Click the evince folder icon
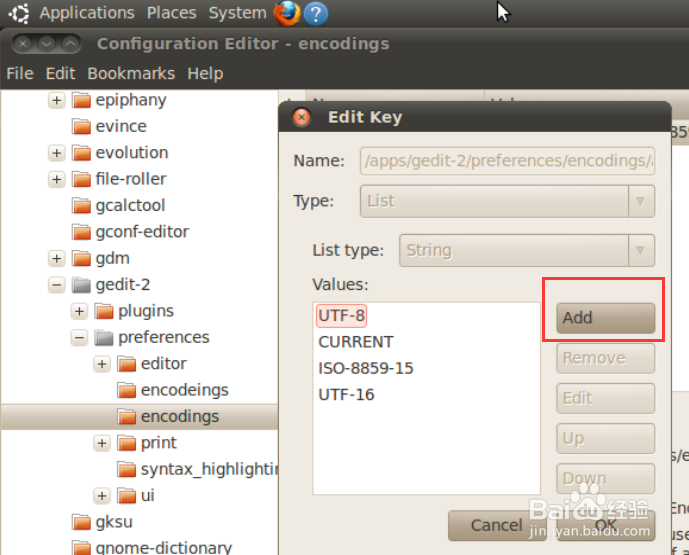The image size is (689, 555). 81,127
